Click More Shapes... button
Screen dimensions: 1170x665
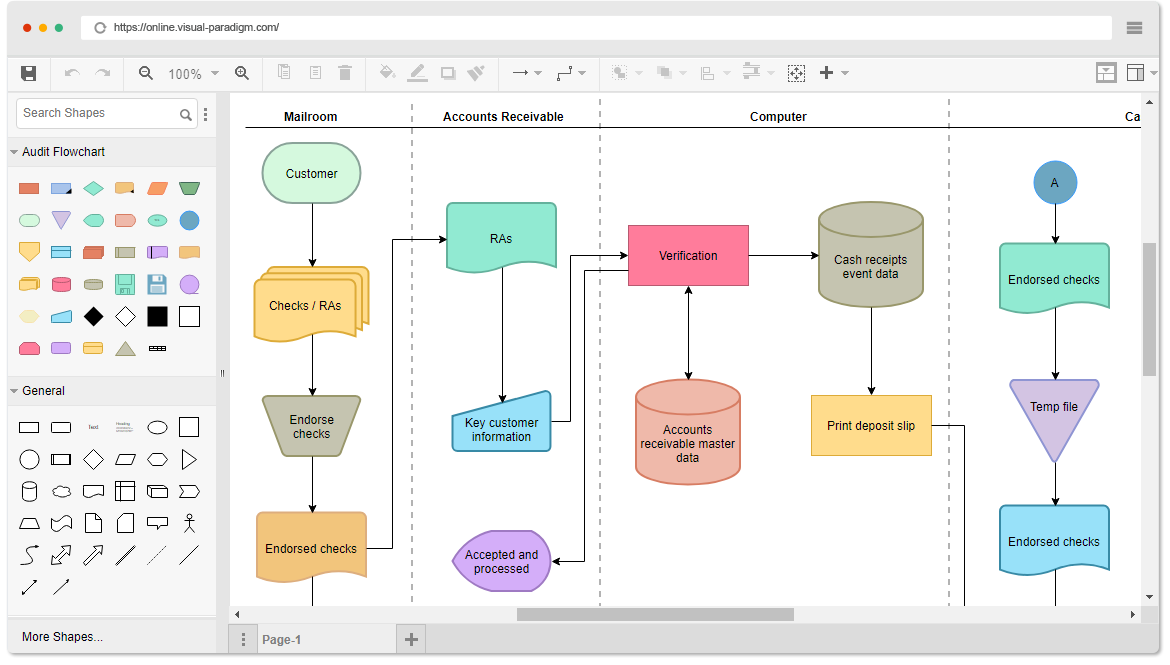[63, 637]
